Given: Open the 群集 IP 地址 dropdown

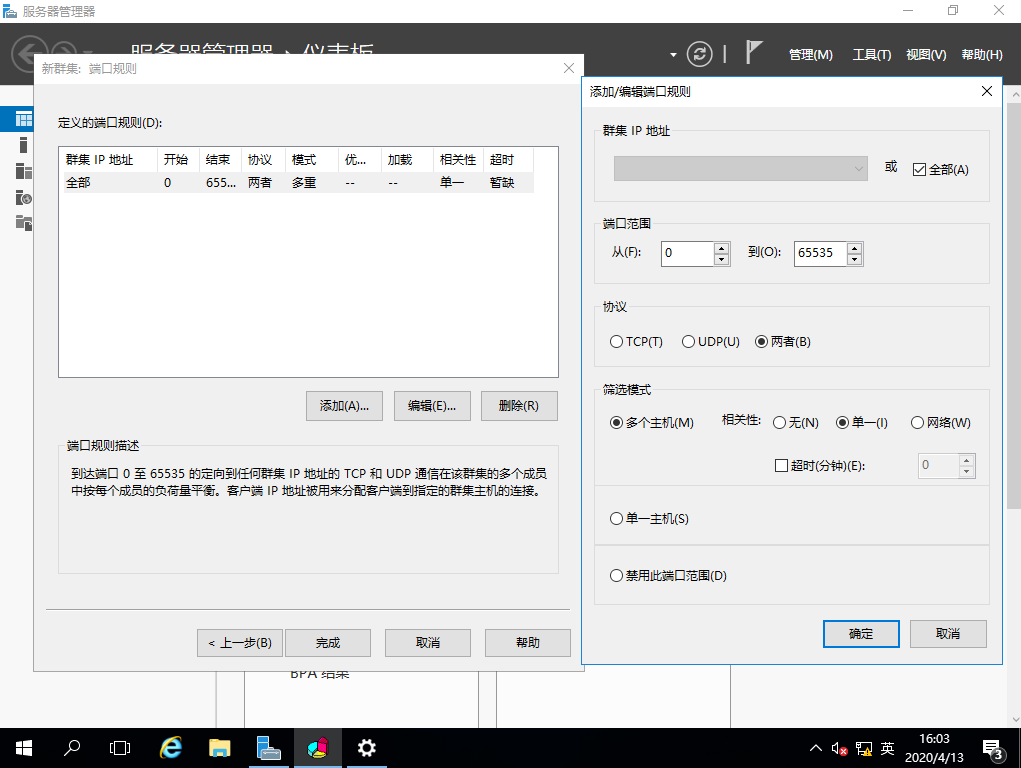Looking at the screenshot, I should (858, 168).
